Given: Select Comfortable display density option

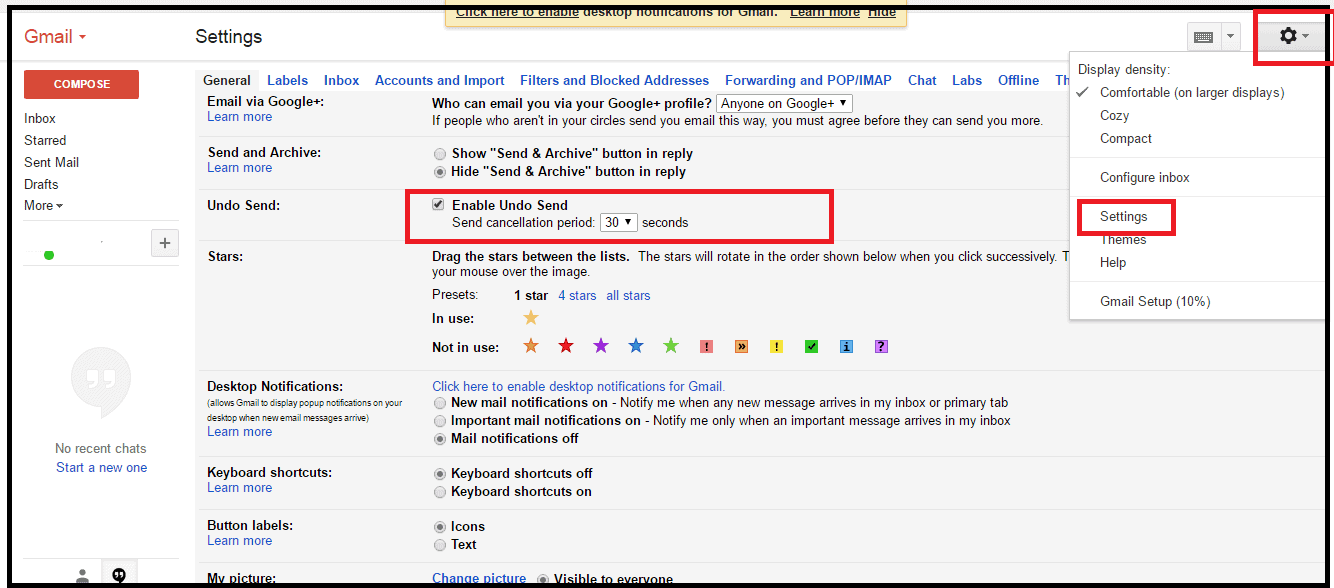Looking at the screenshot, I should tap(1192, 93).
